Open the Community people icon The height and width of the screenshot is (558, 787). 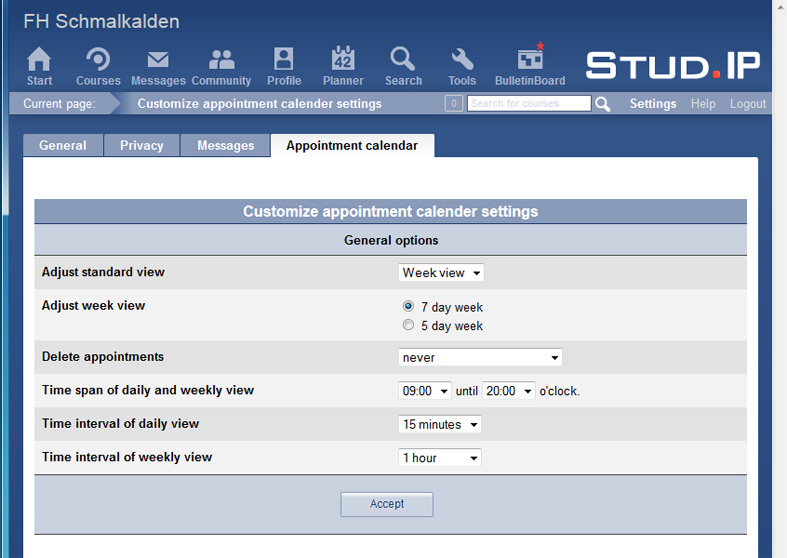(x=221, y=59)
